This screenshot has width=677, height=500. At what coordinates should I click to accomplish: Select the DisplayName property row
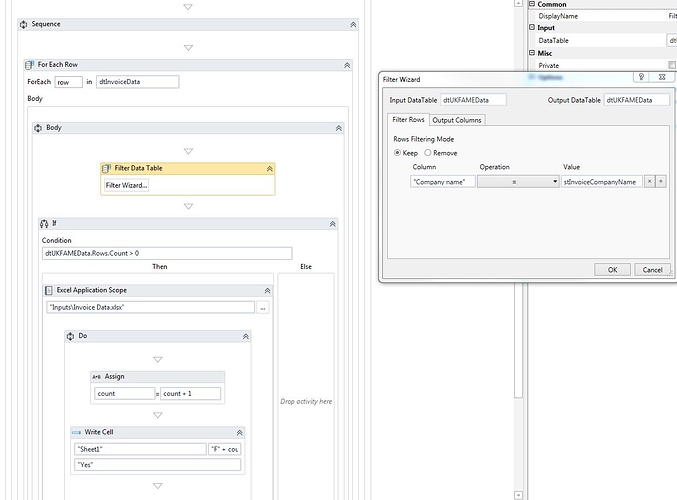click(x=603, y=16)
